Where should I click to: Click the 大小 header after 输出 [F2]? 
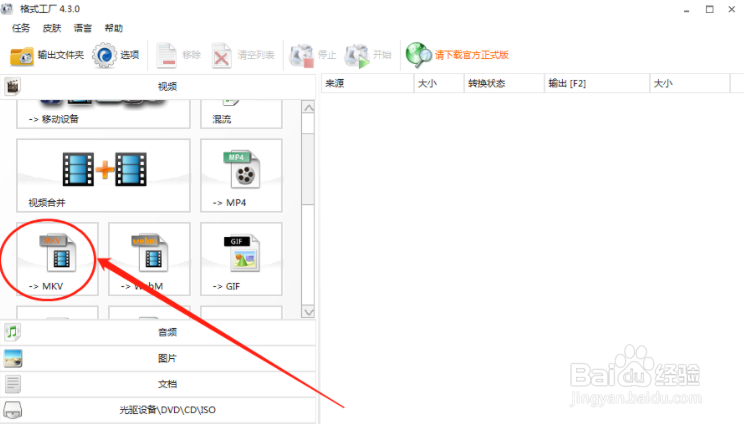[x=690, y=83]
